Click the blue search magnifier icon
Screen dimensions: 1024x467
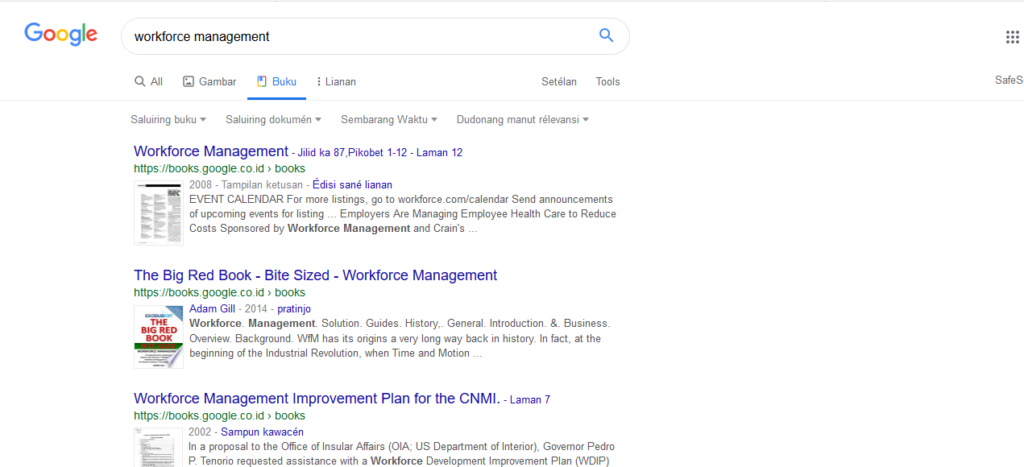tap(606, 35)
